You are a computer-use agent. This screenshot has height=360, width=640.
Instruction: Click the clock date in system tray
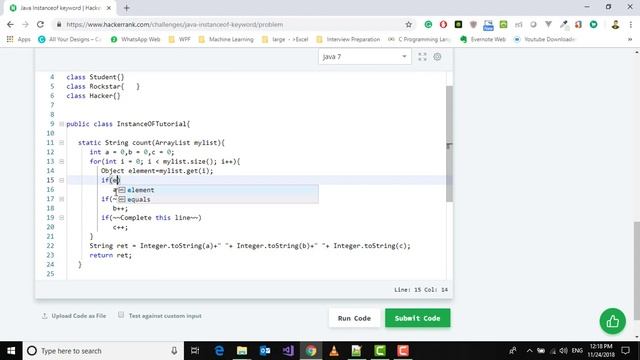pyautogui.click(x=602, y=351)
